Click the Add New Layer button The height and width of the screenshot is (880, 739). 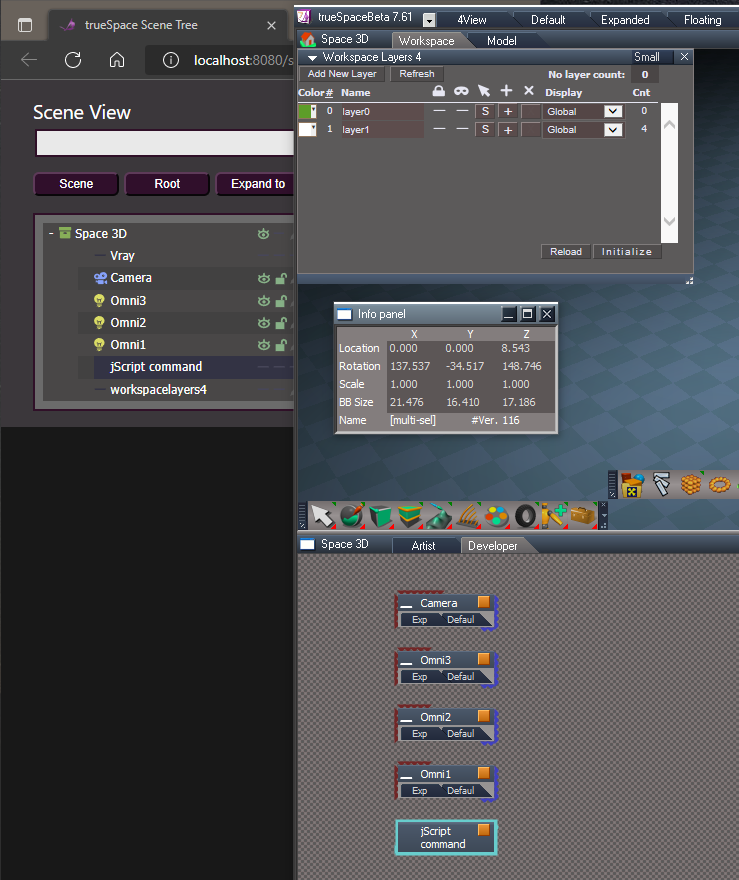click(342, 74)
